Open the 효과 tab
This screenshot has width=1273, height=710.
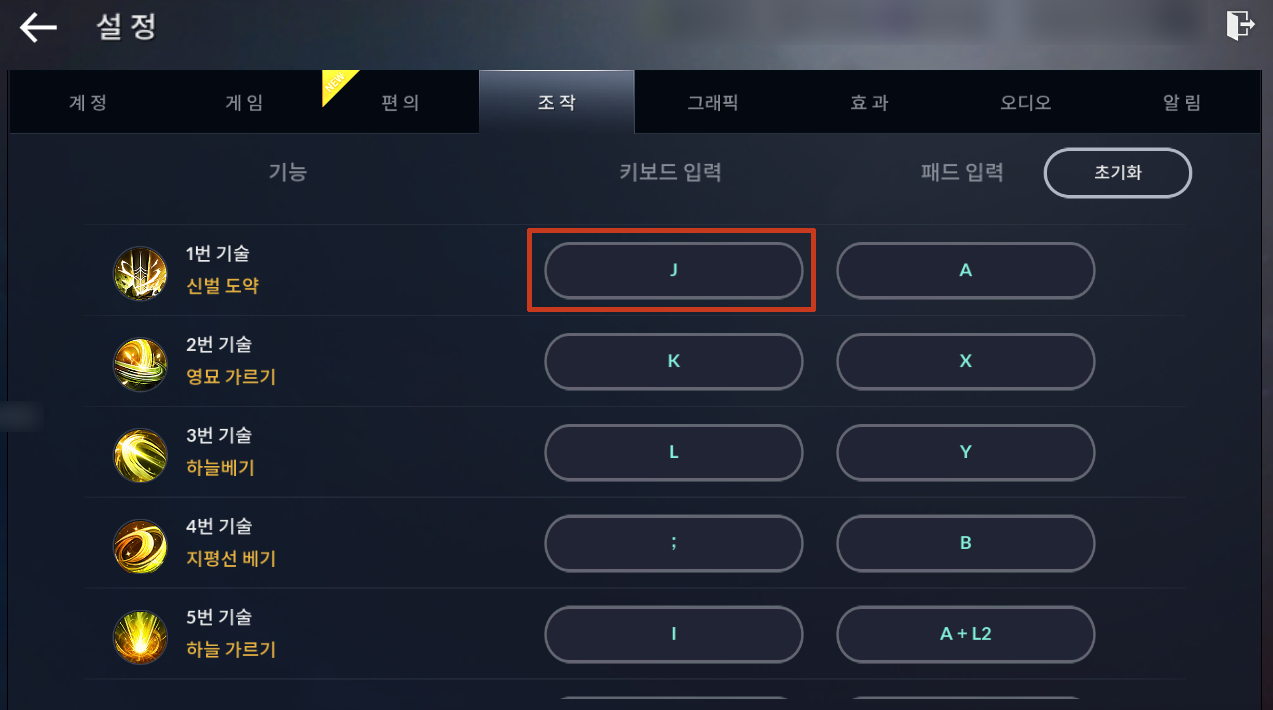pyautogui.click(x=869, y=102)
